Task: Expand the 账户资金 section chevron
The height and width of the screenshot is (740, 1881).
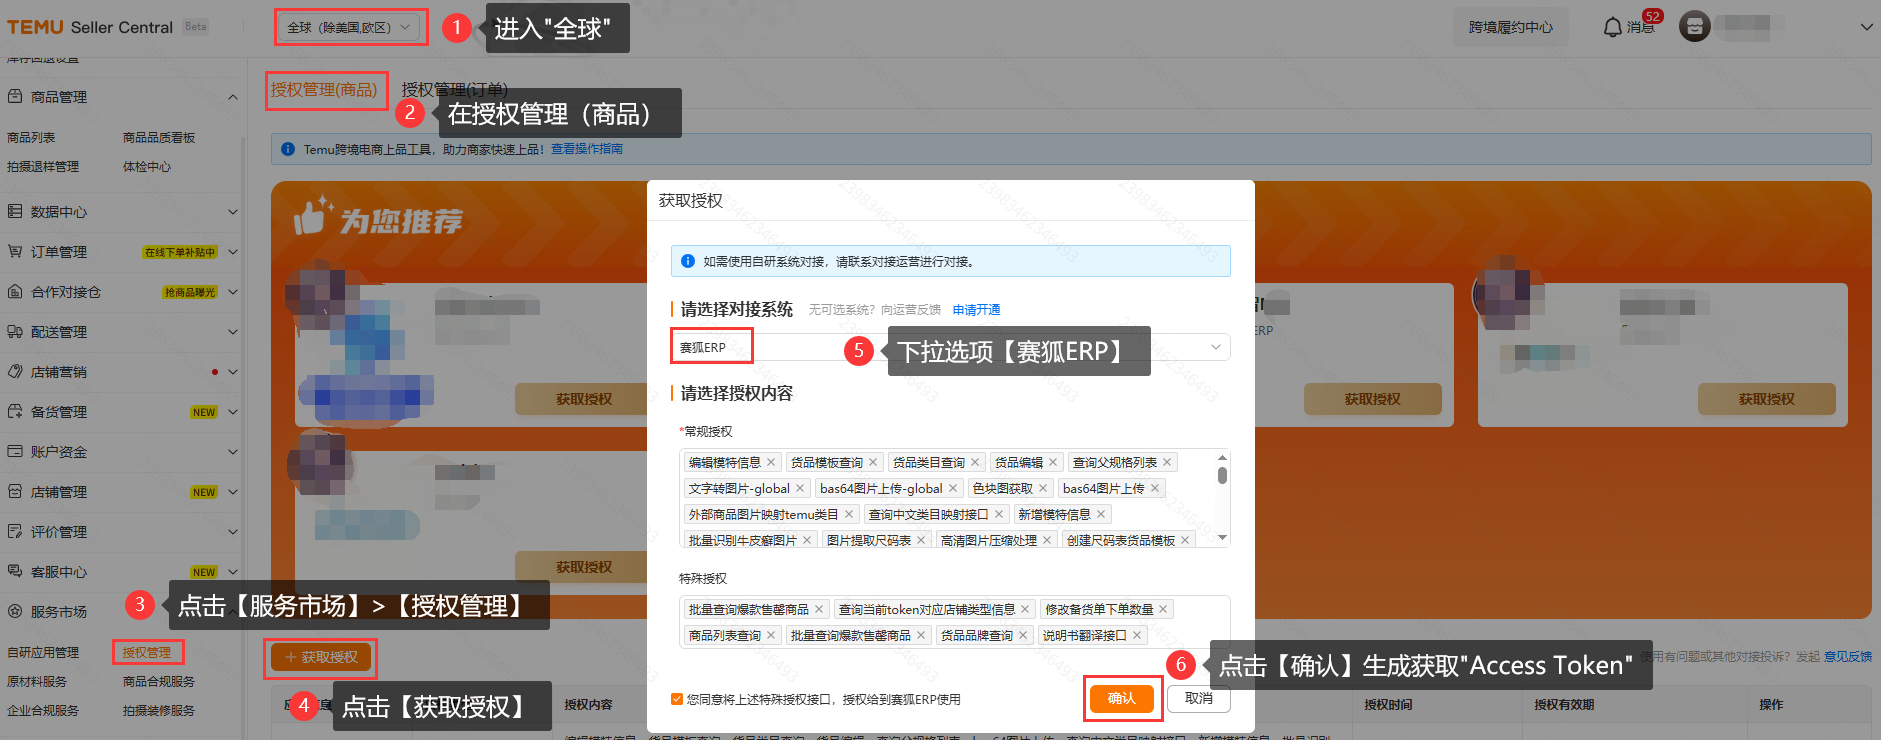Action: [x=233, y=452]
